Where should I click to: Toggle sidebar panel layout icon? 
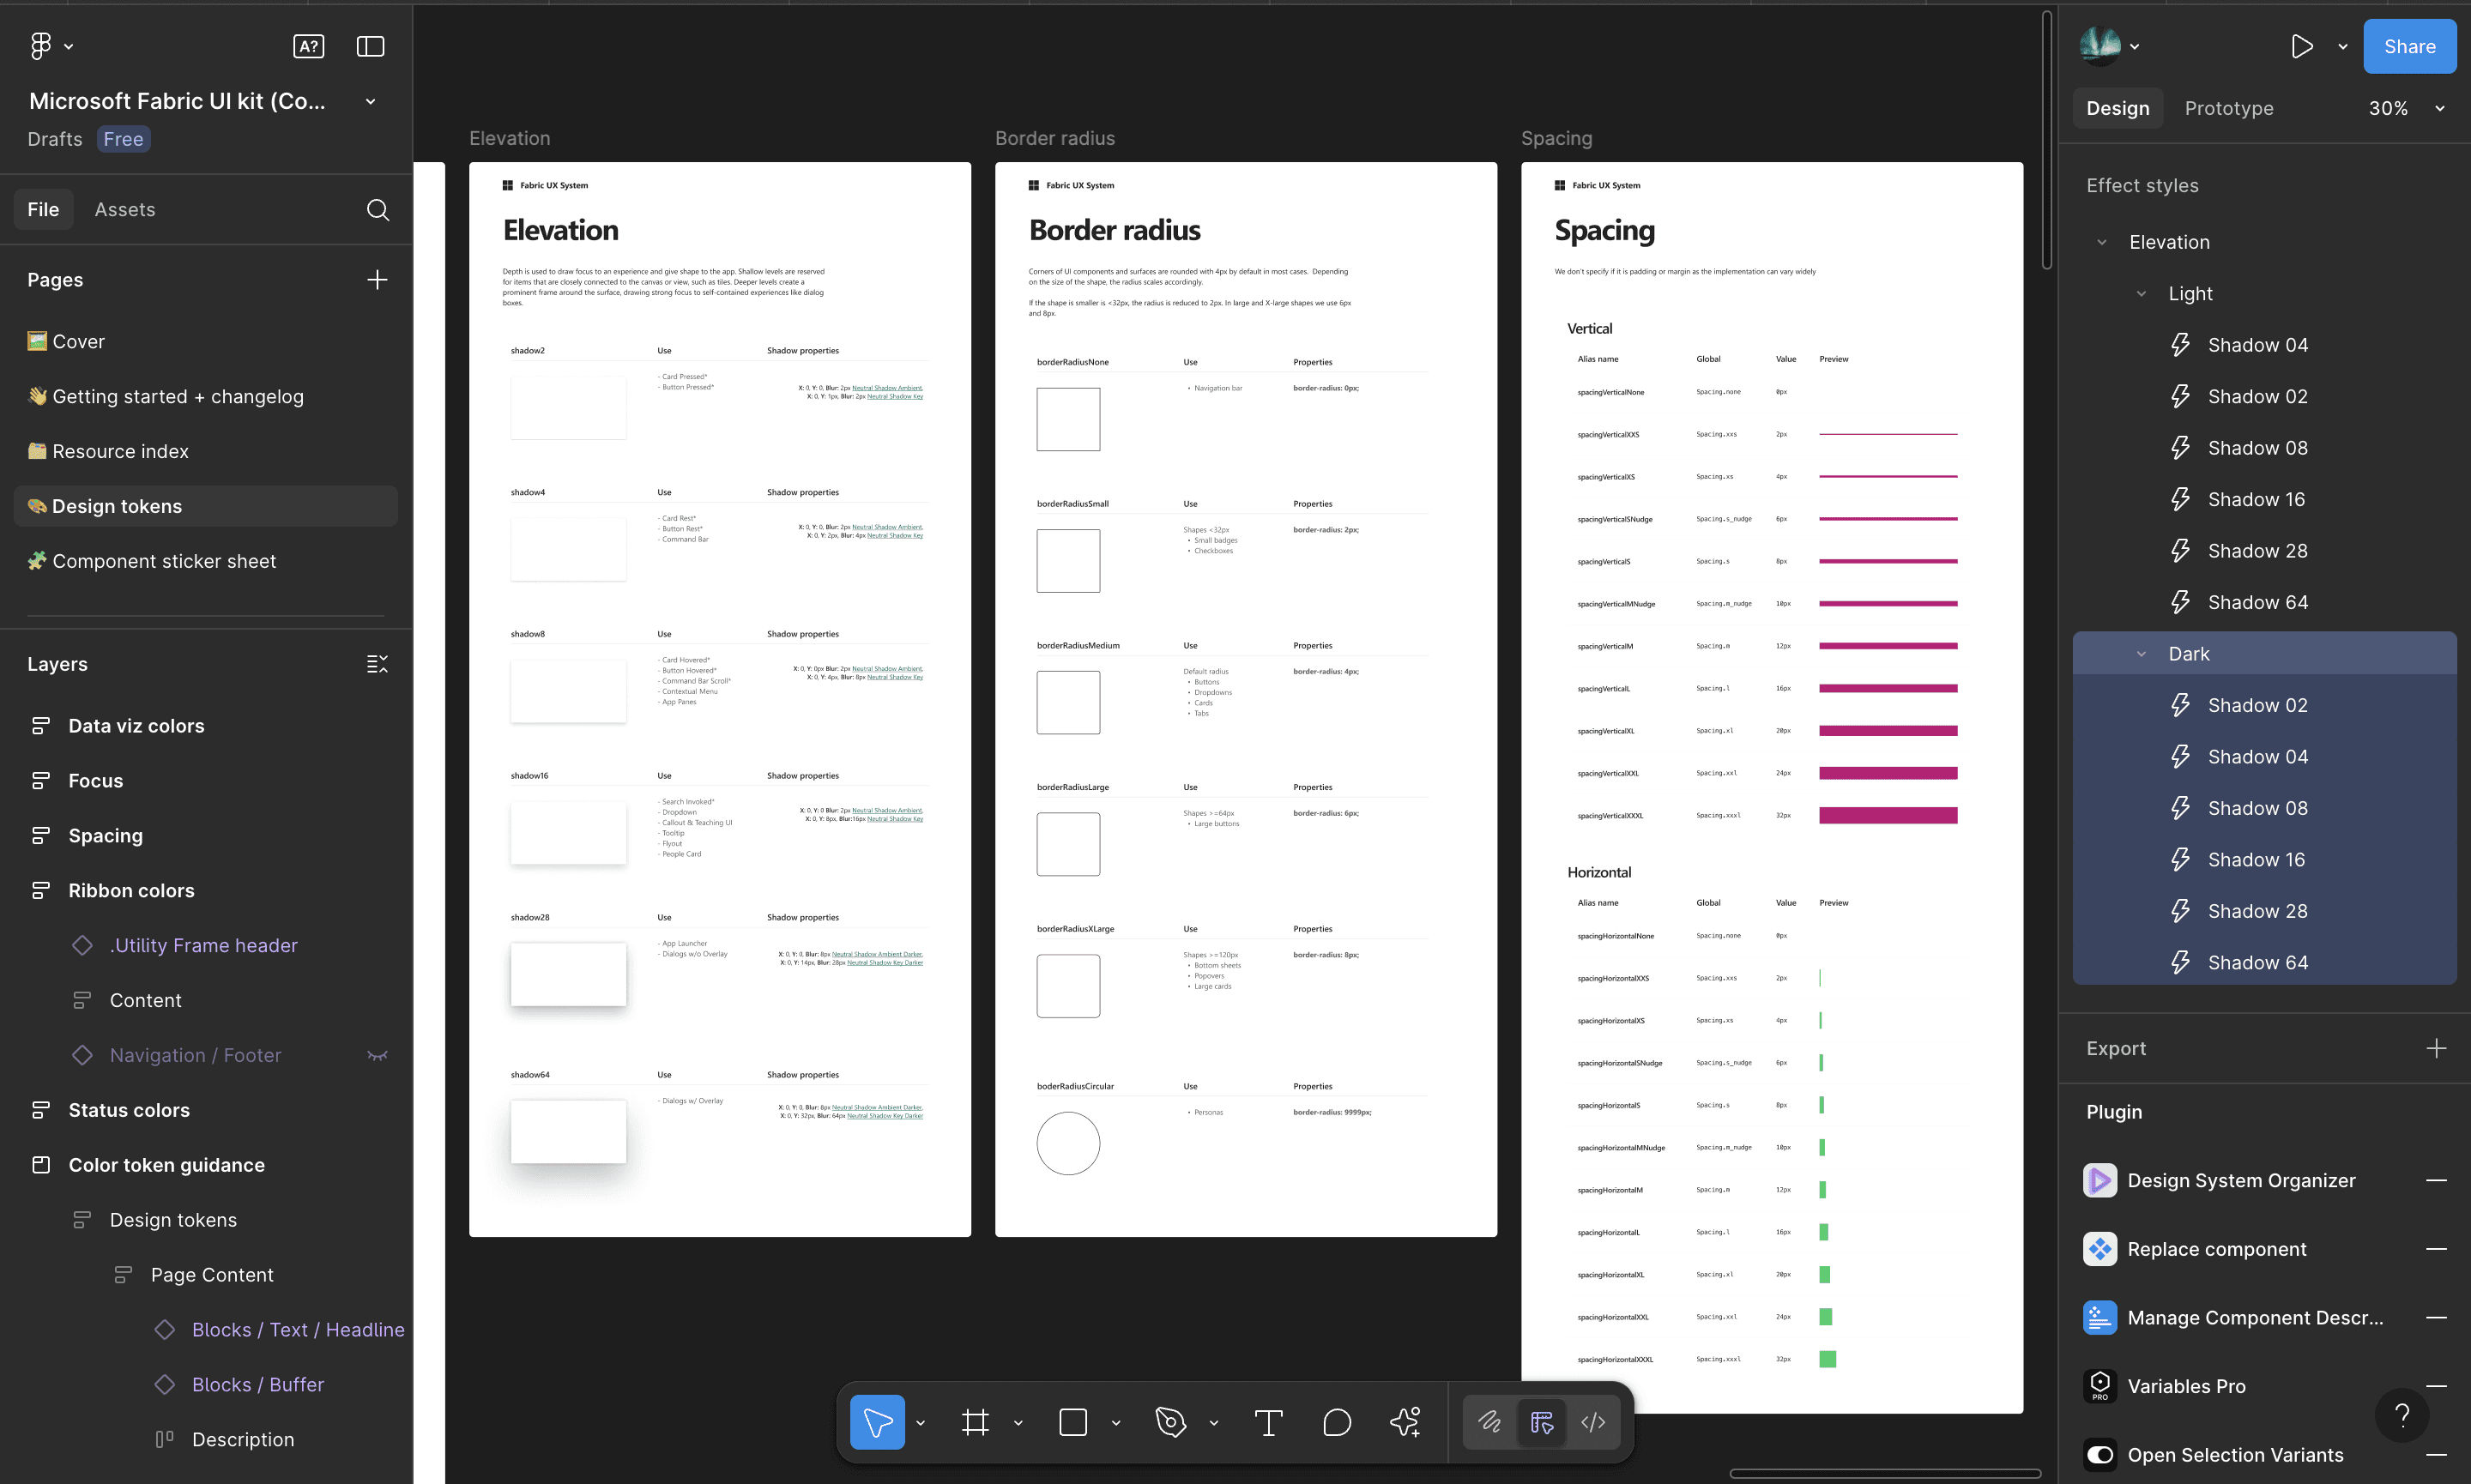(x=370, y=46)
